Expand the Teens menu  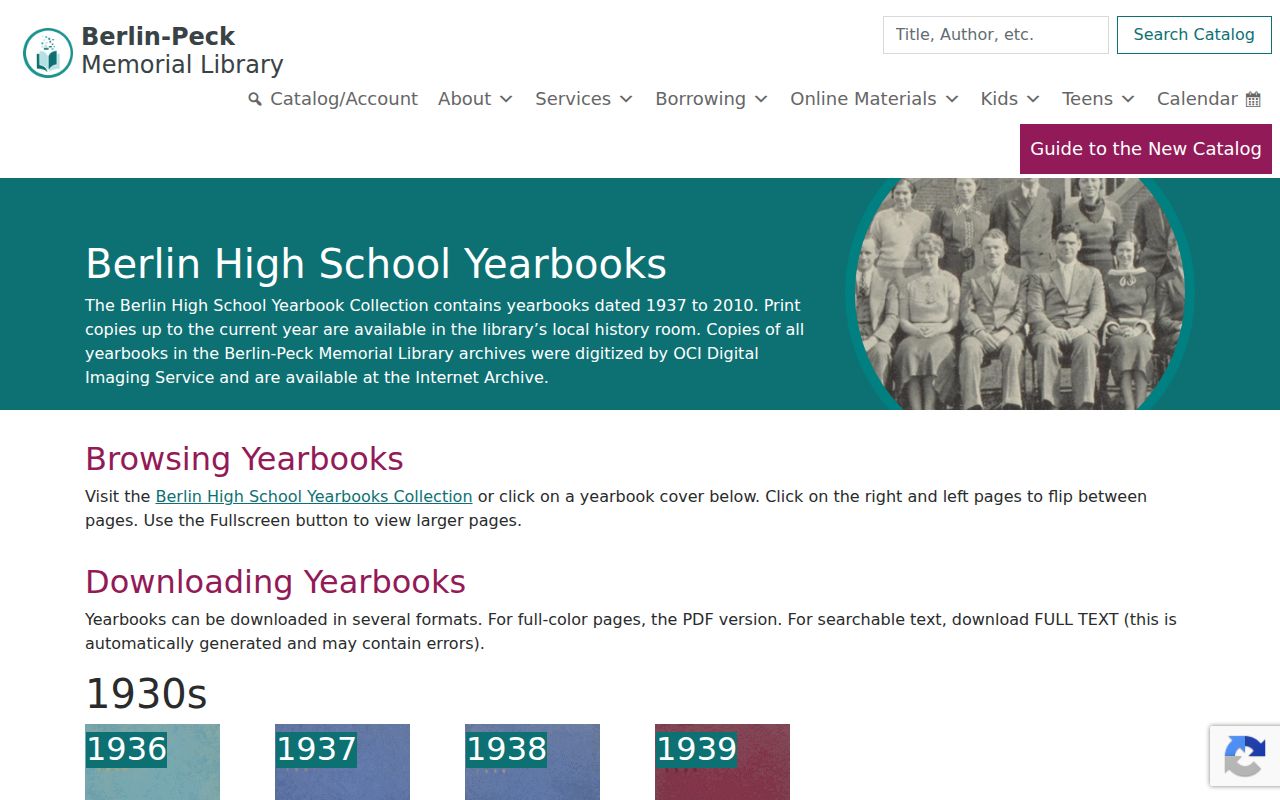click(x=1098, y=99)
